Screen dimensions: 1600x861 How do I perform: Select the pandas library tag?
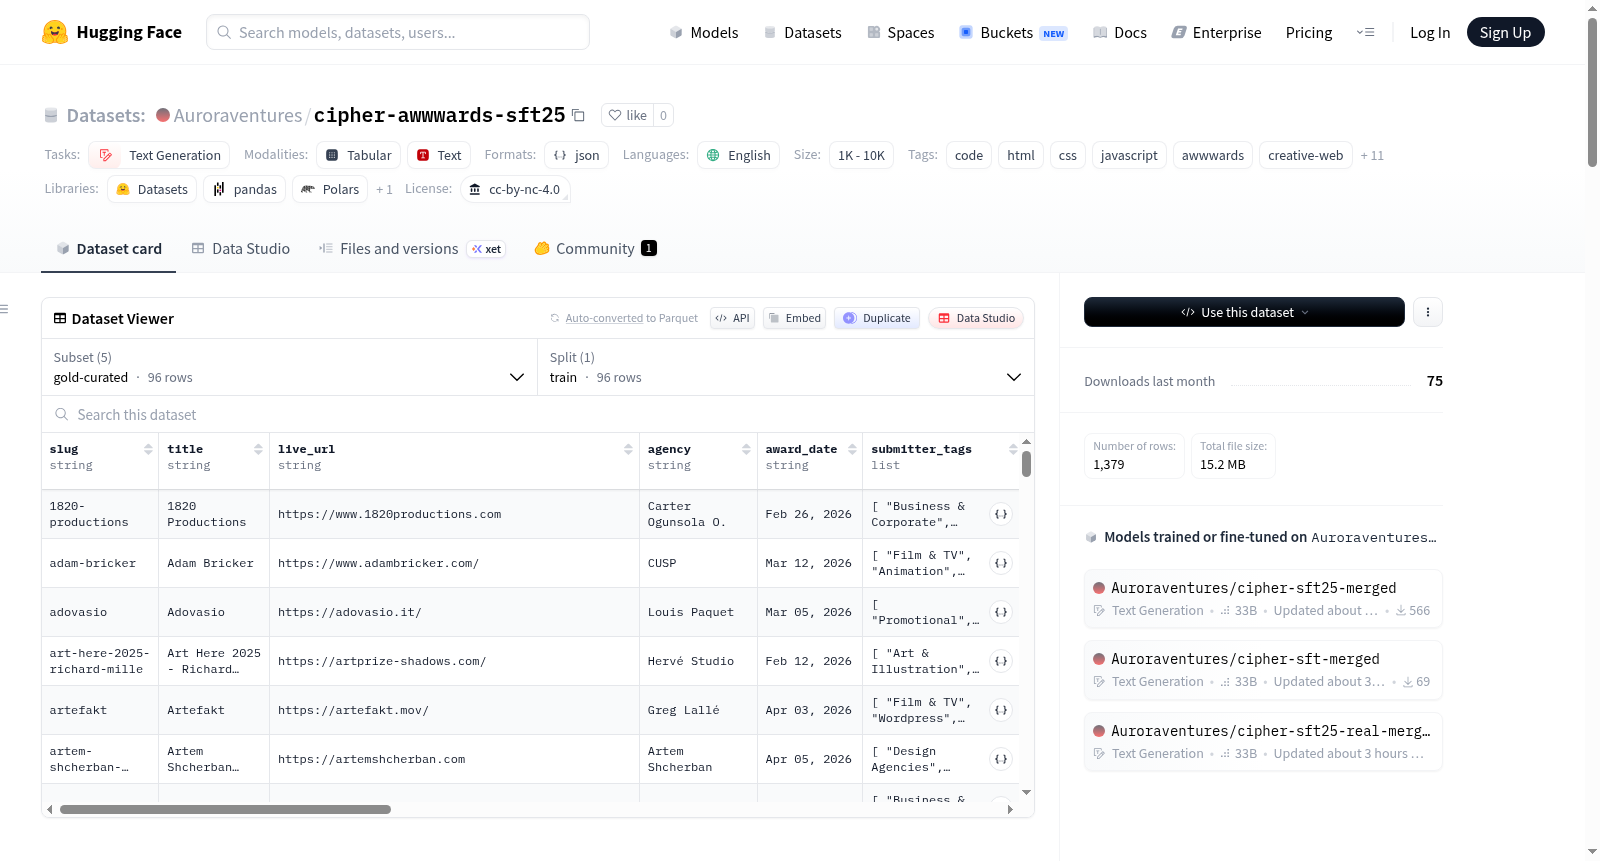(x=244, y=189)
